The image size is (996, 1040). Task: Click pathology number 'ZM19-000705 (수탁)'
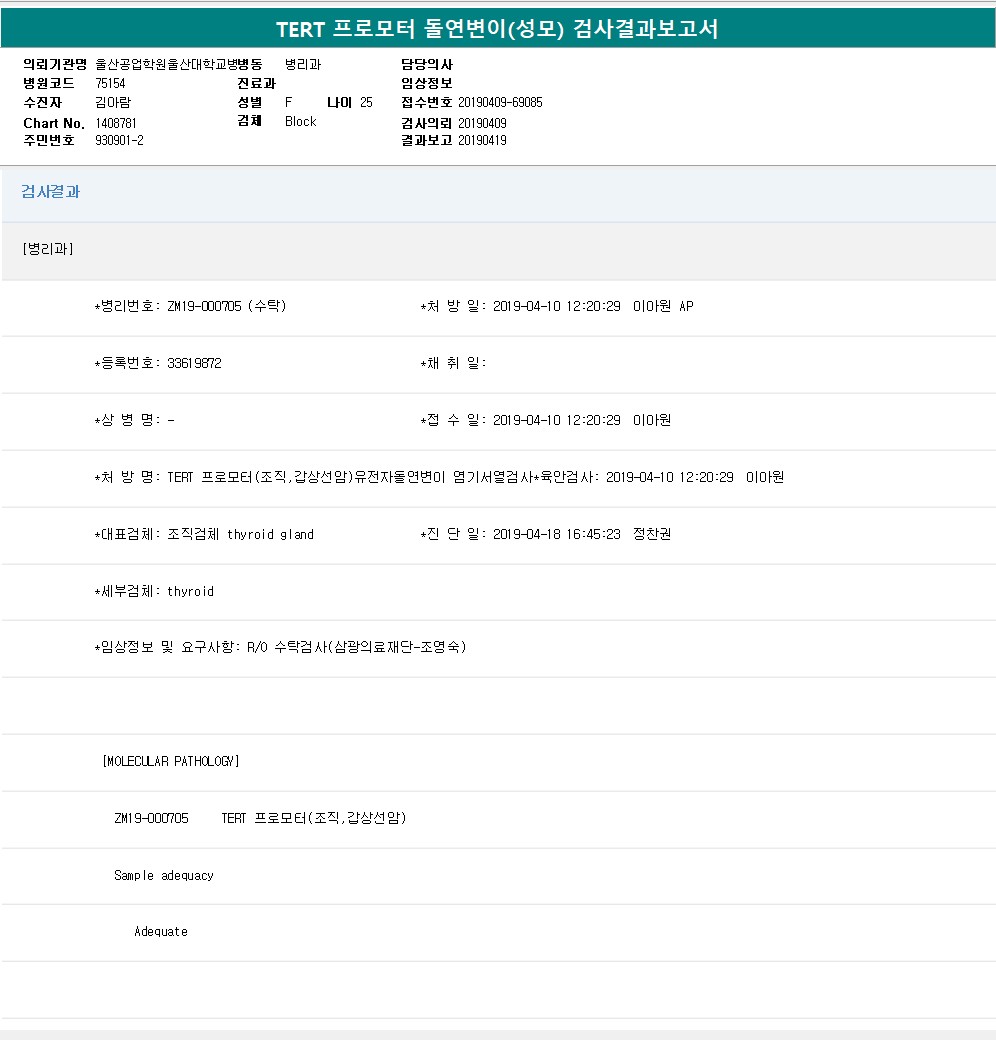(x=226, y=306)
